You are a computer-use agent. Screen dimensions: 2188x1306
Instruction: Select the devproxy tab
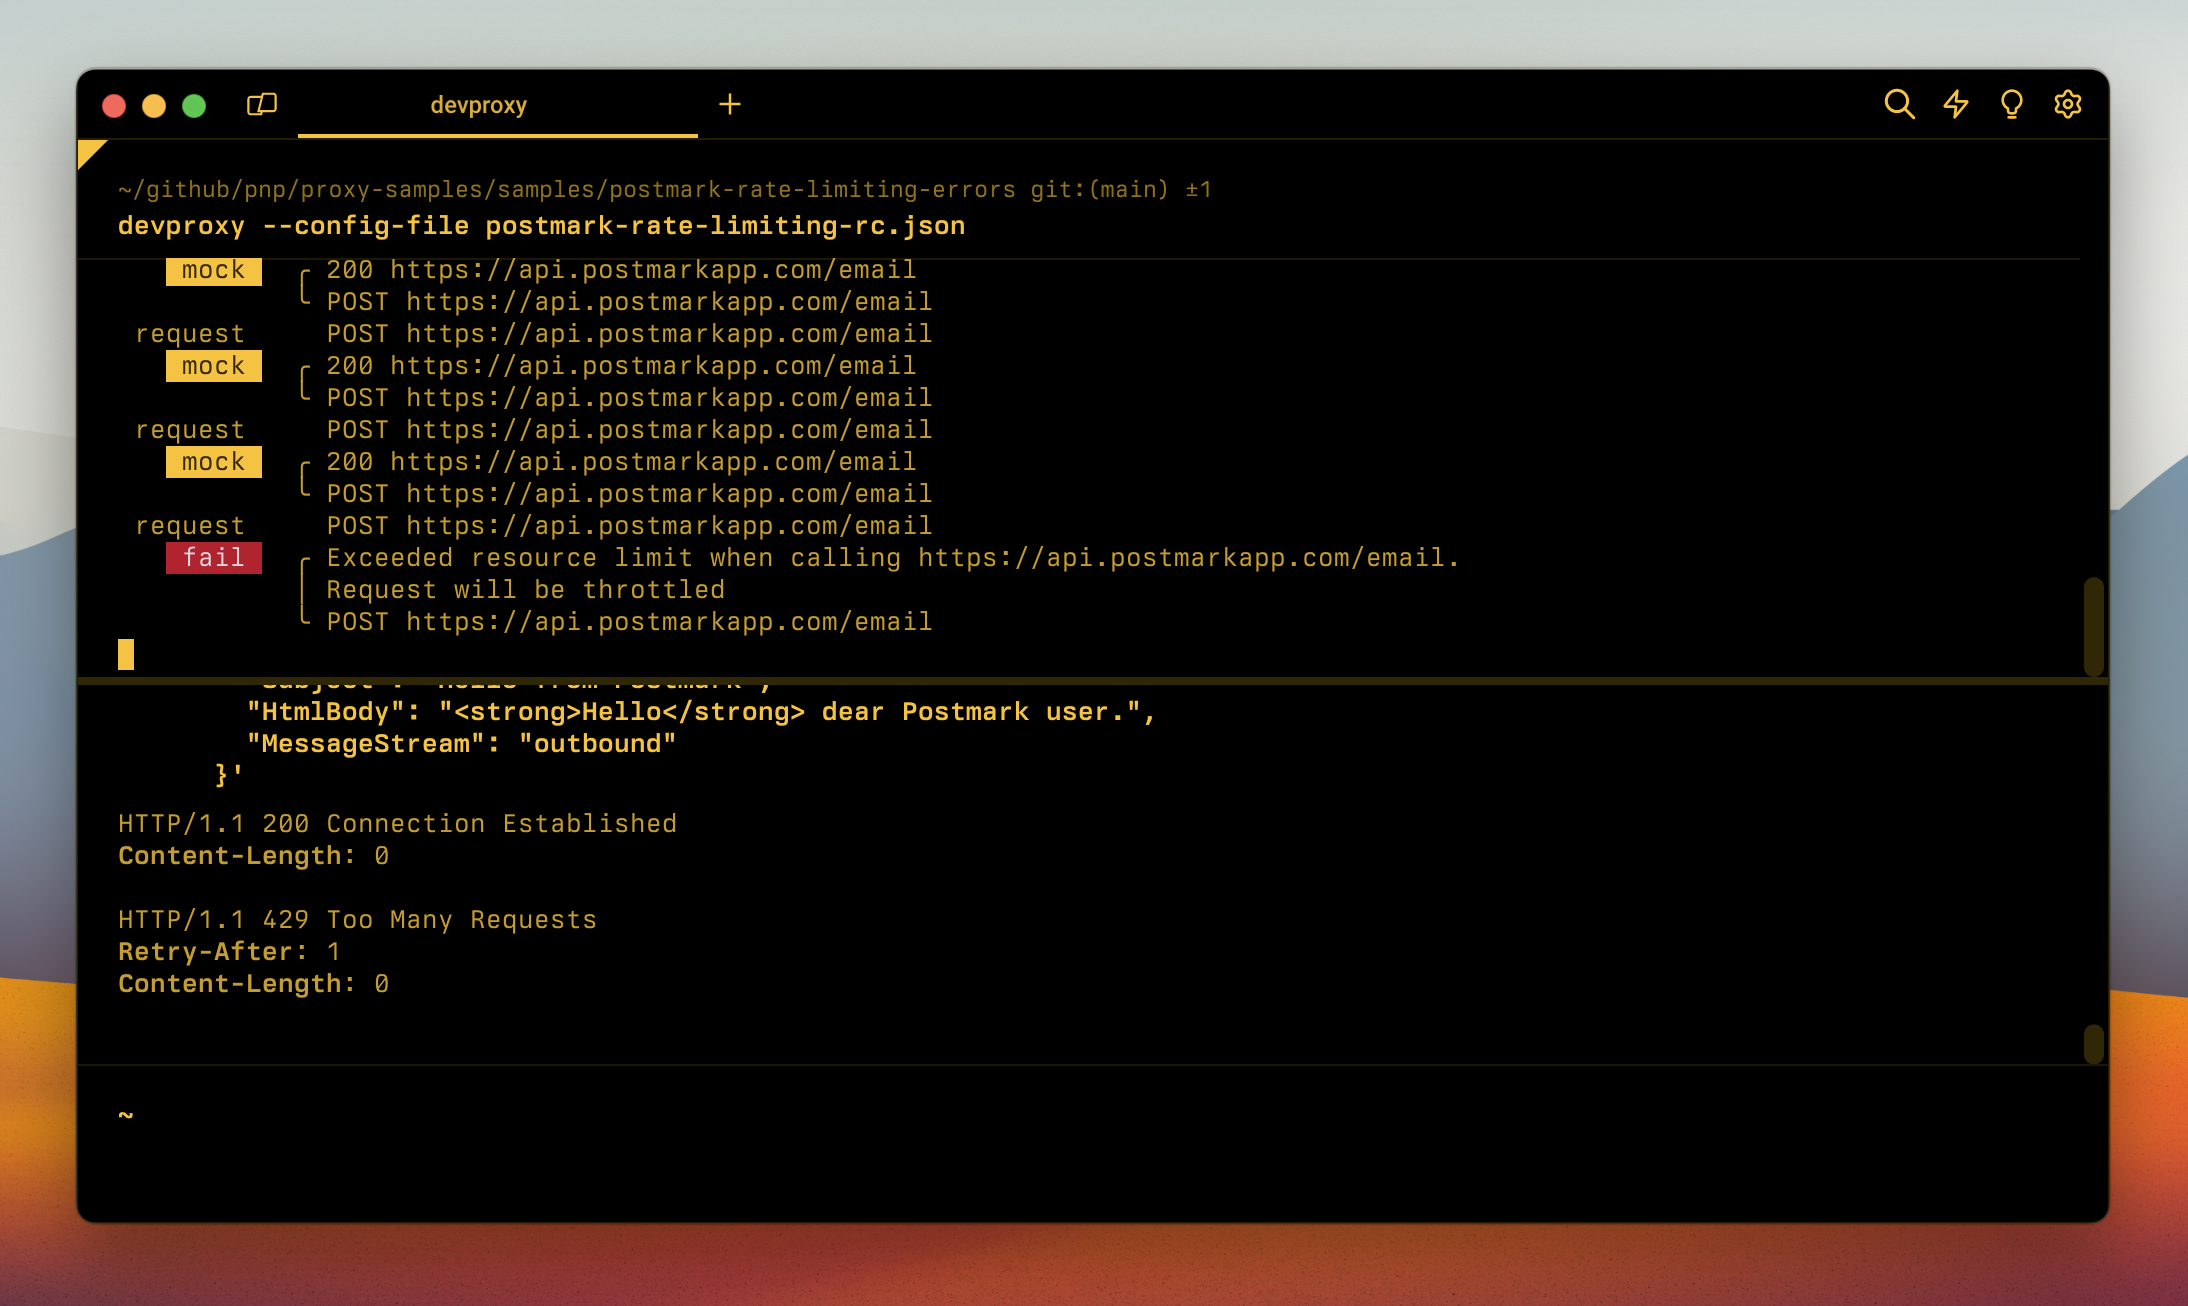[478, 105]
